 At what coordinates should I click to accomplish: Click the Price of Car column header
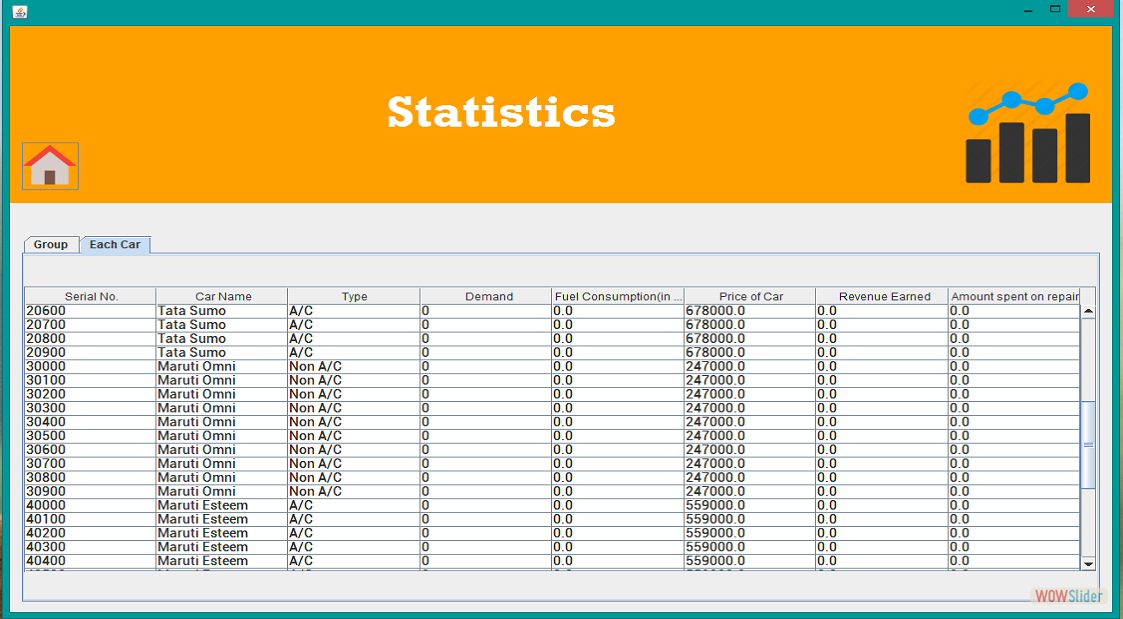[x=751, y=296]
